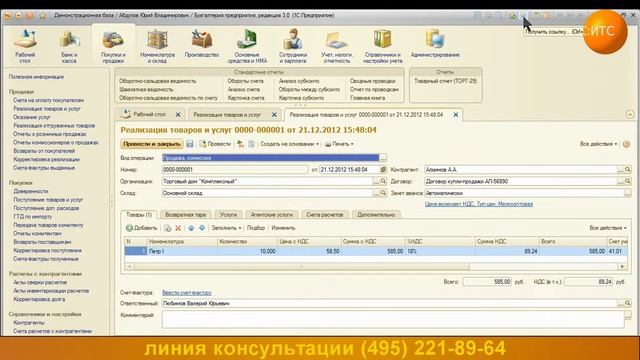Click the Провести toolbar button
640x360 pixels.
click(215, 144)
